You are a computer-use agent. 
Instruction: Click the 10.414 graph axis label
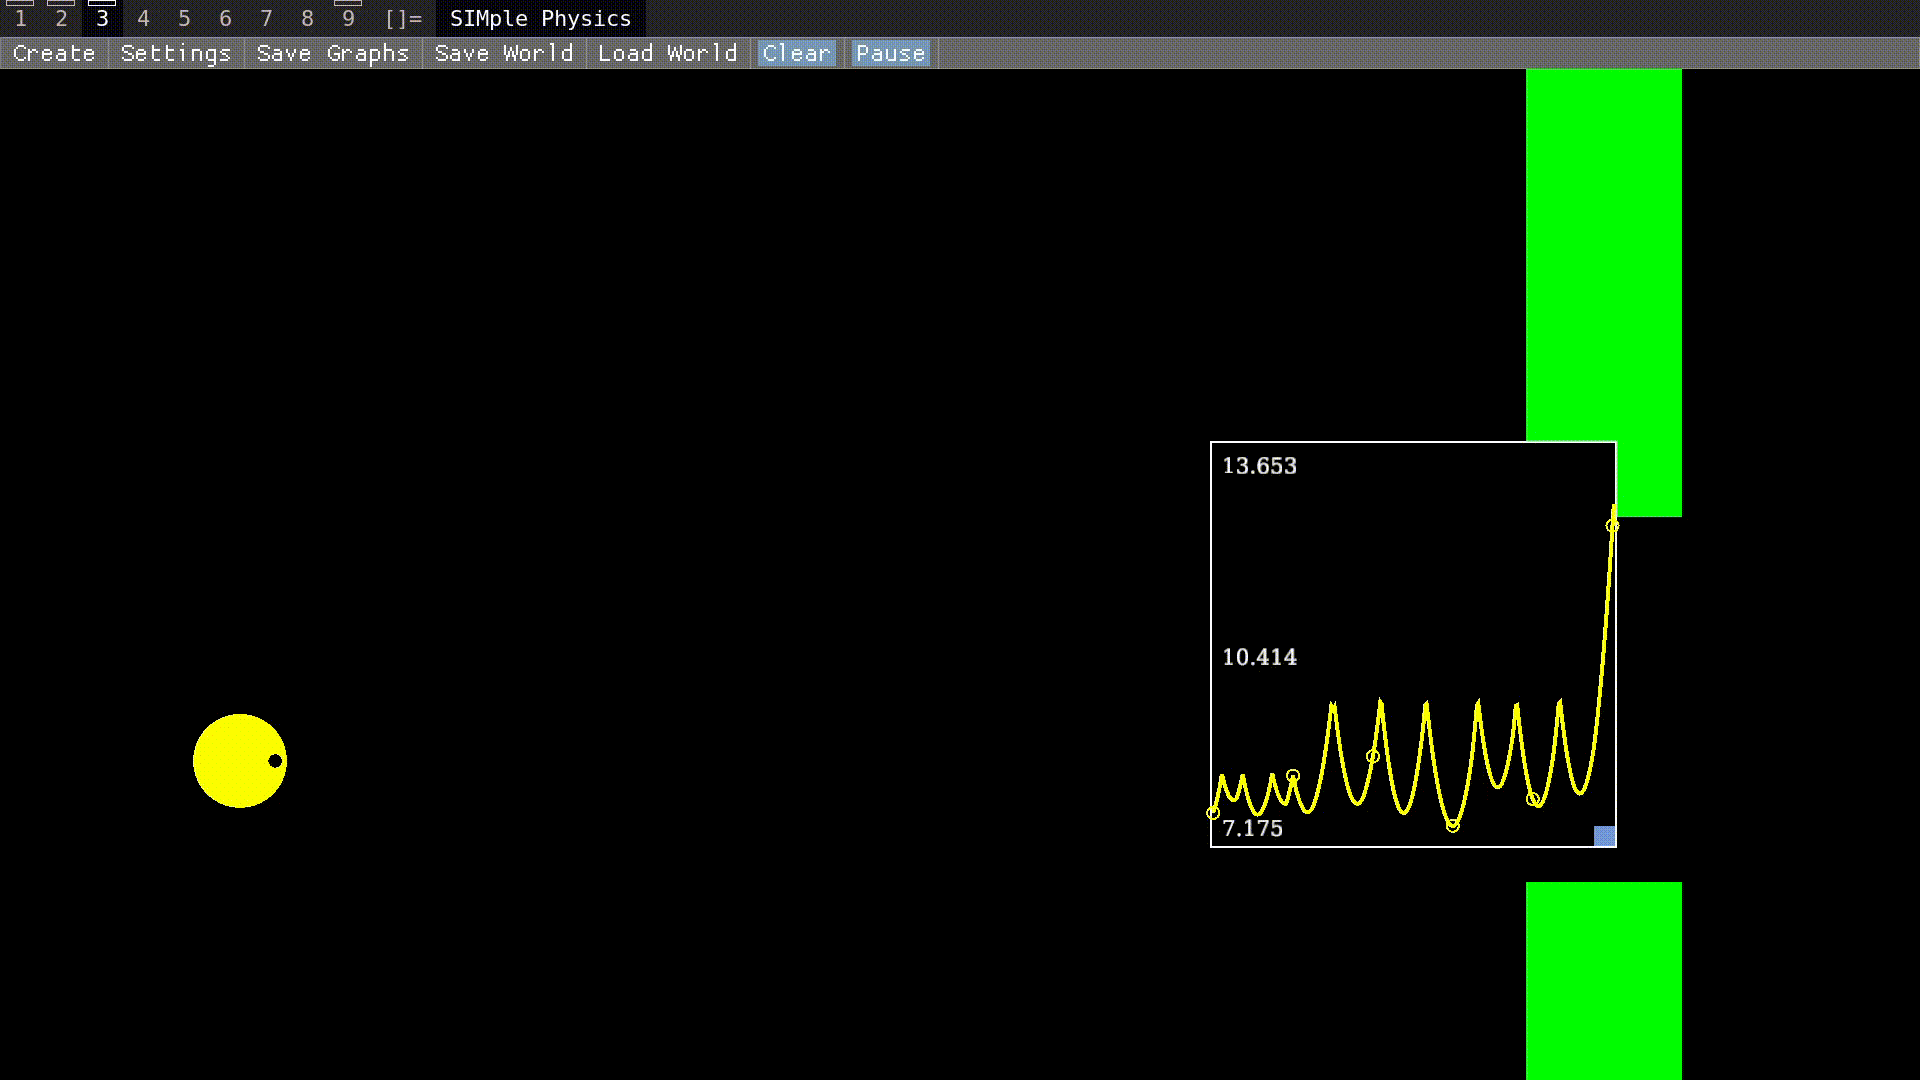coord(1259,657)
